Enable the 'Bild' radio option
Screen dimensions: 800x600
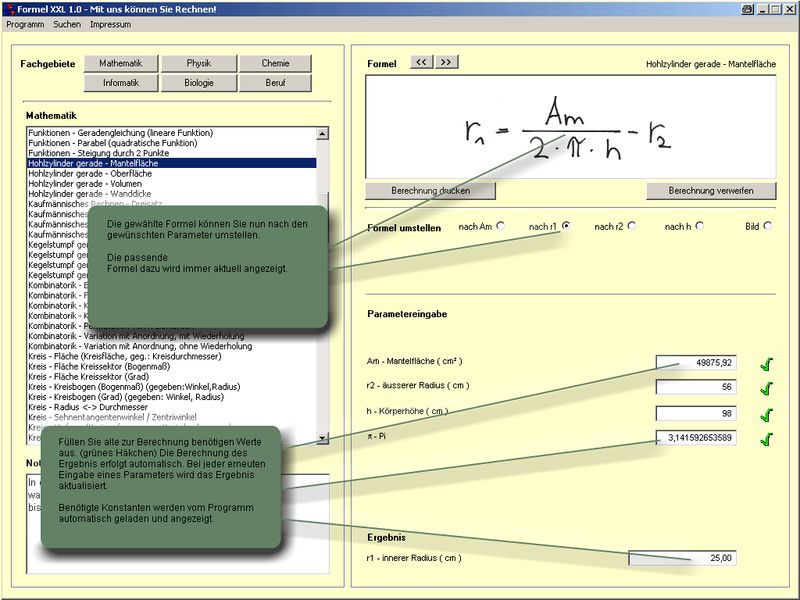768,226
